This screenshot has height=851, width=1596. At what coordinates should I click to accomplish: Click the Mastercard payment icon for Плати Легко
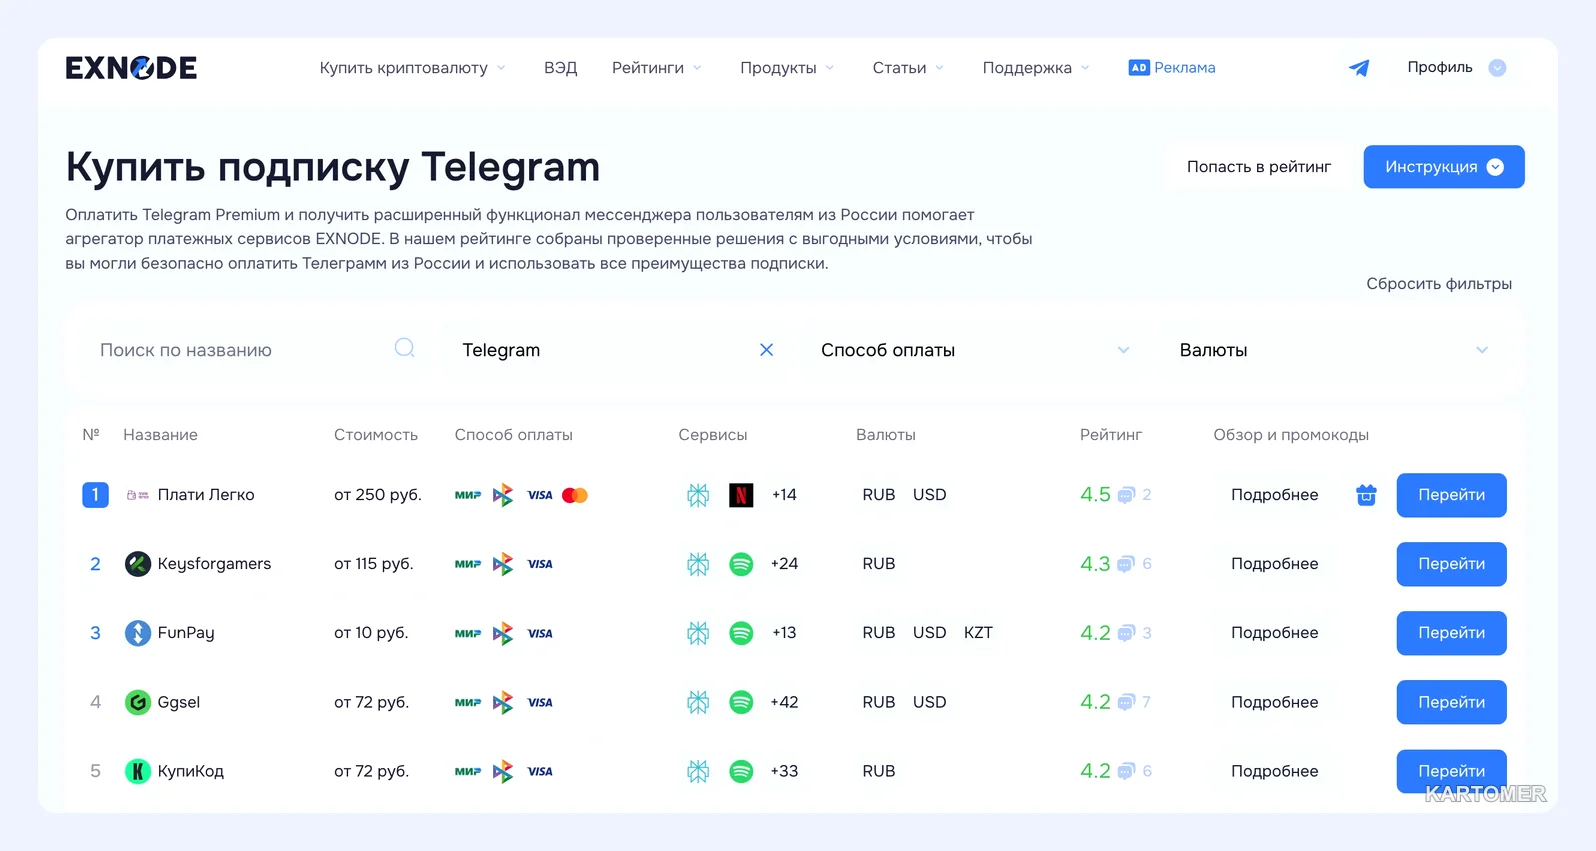coord(575,495)
